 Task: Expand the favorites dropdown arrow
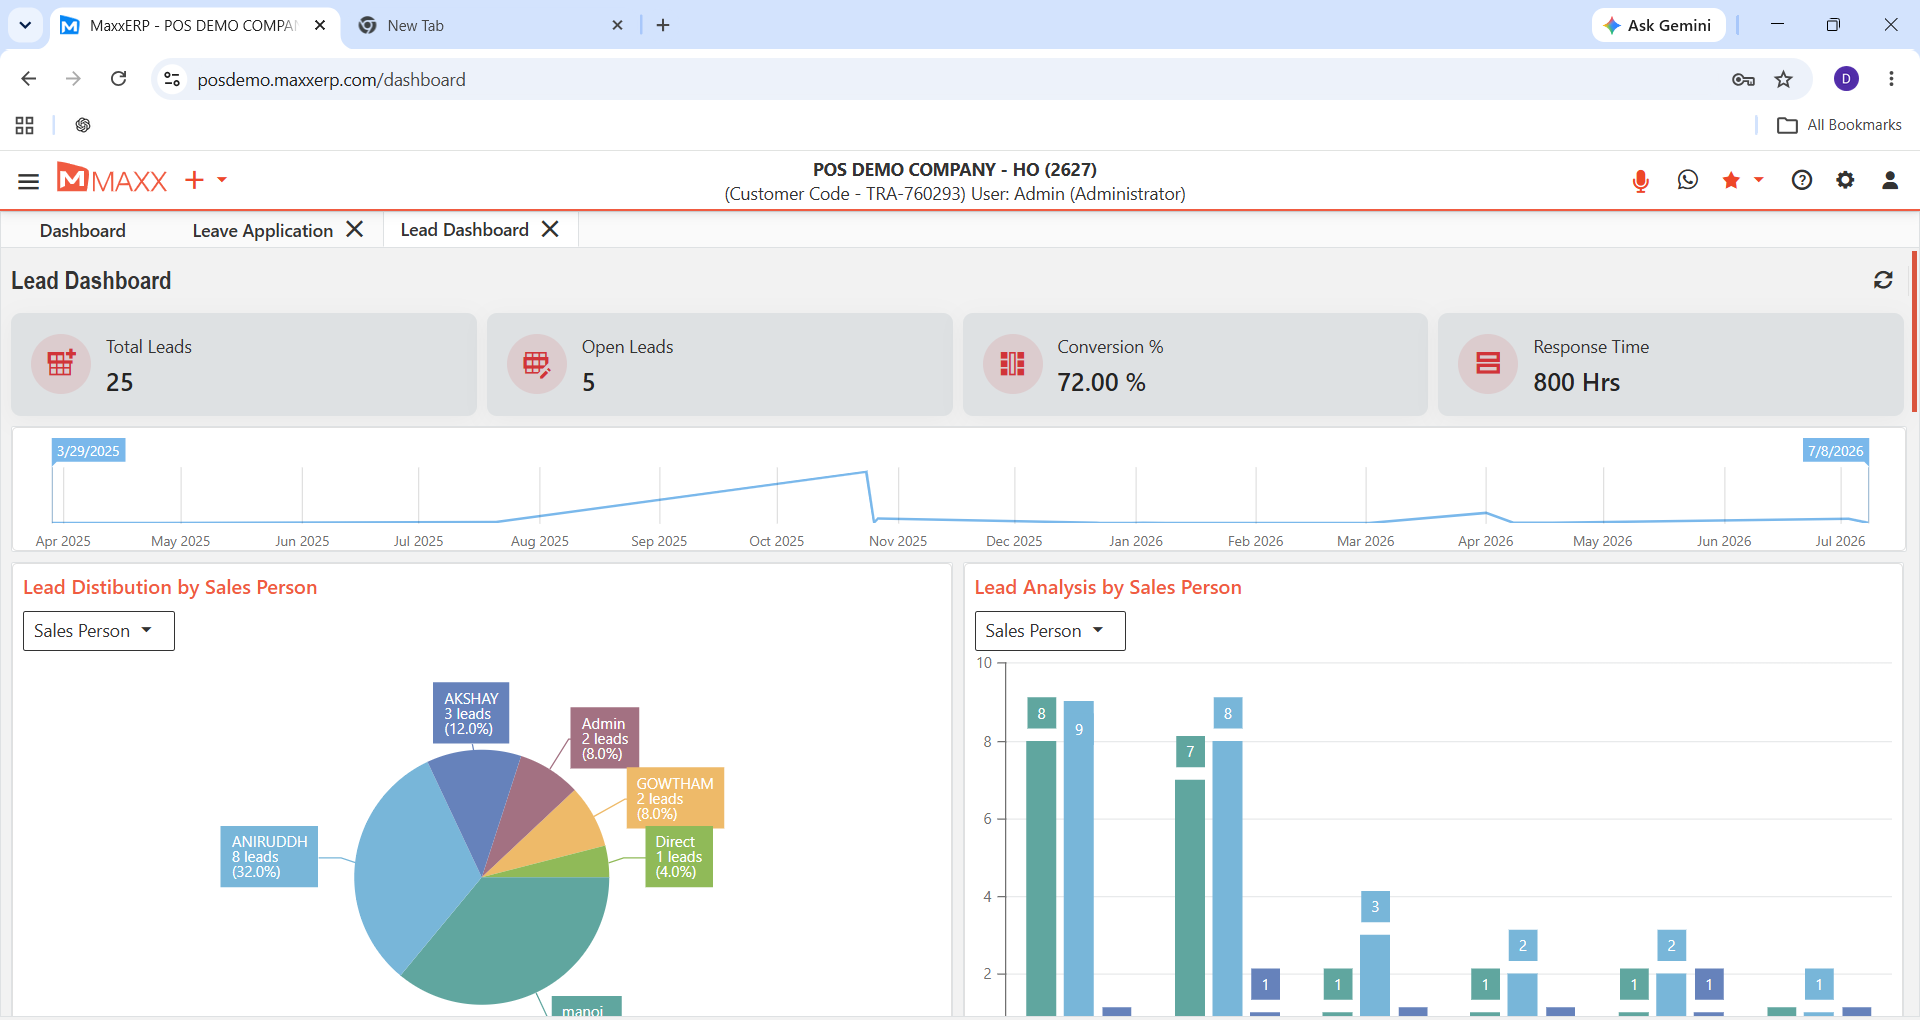pos(1758,180)
